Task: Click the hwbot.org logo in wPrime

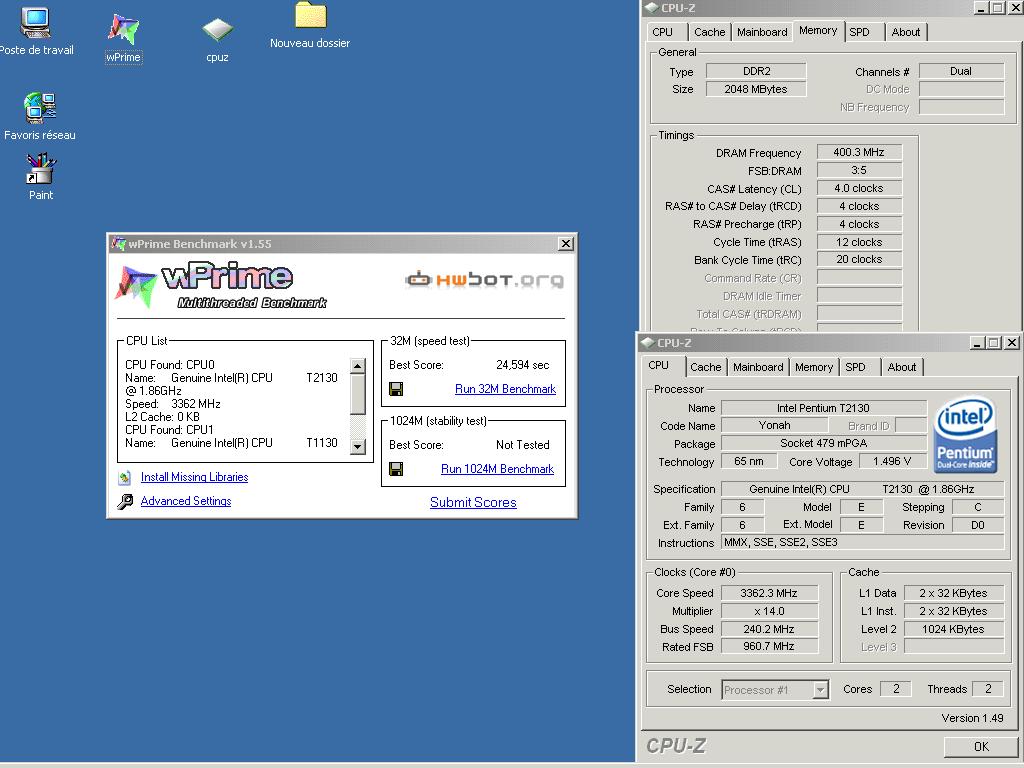Action: 484,280
